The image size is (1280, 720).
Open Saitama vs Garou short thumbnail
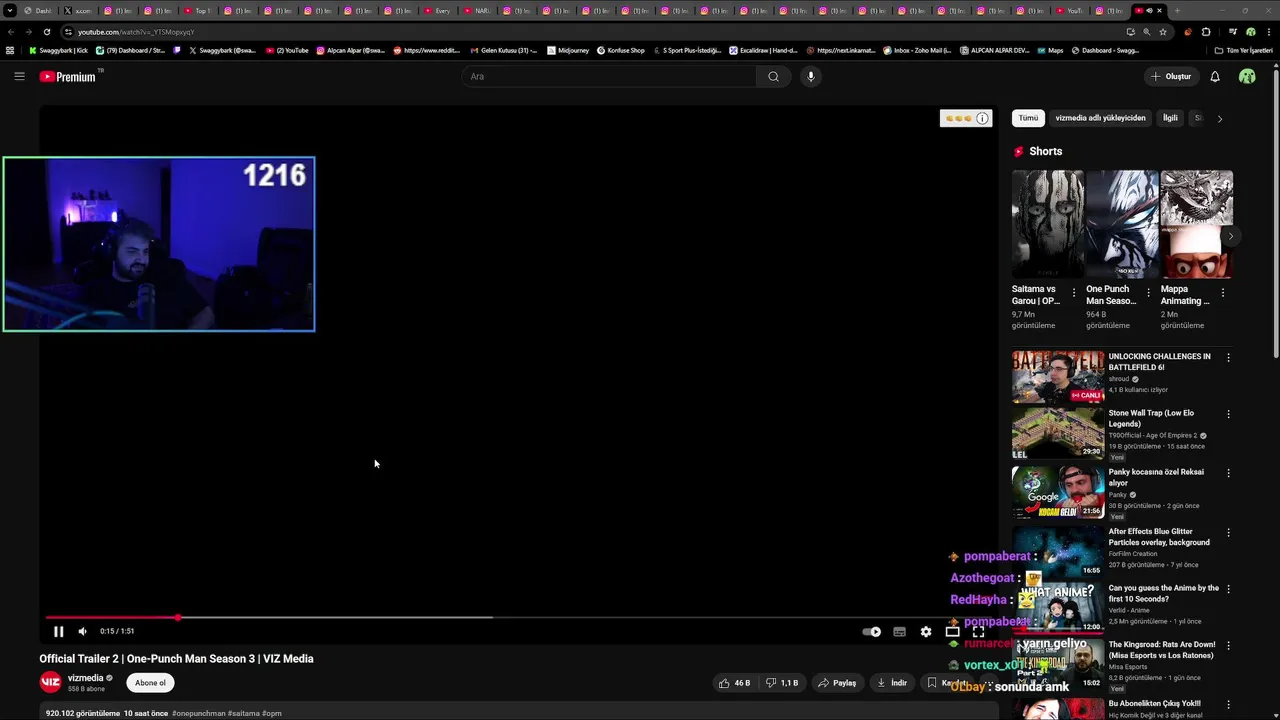(1047, 224)
